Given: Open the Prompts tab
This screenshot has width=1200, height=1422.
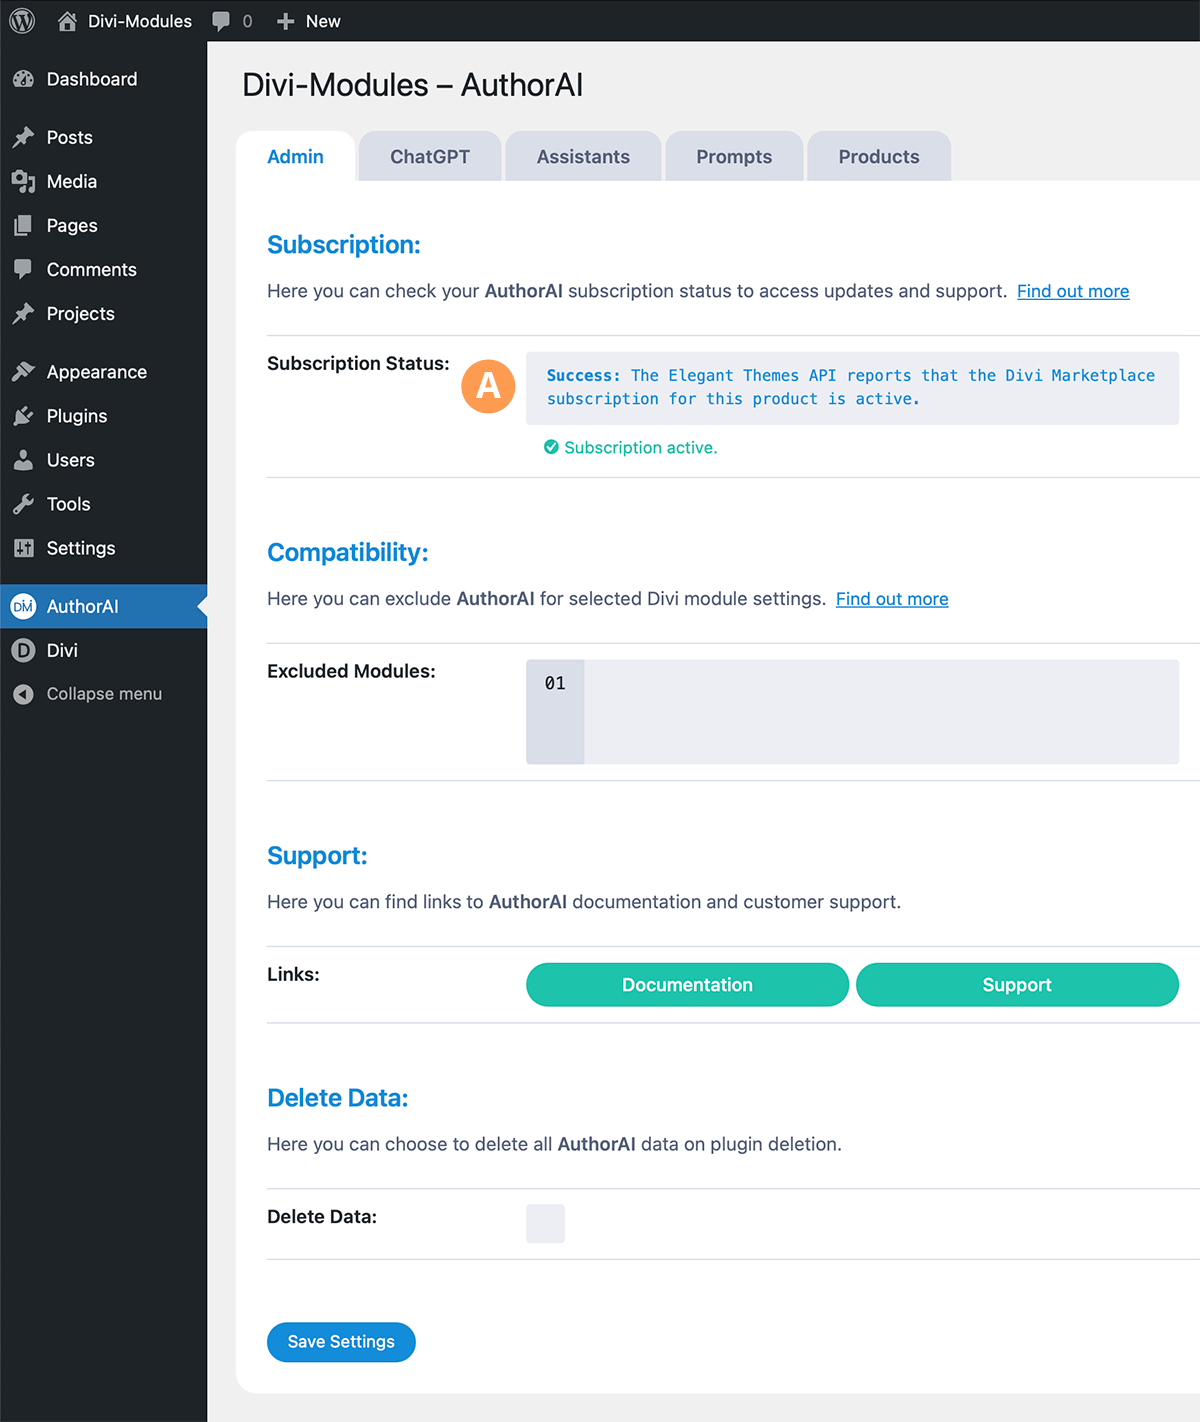Looking at the screenshot, I should (734, 156).
